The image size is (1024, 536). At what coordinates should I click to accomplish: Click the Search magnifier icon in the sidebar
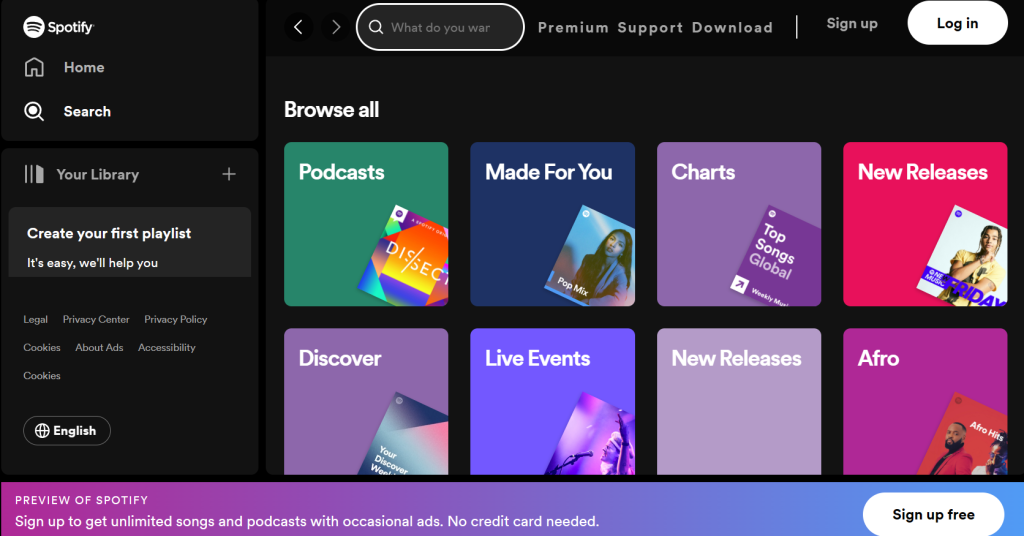(34, 112)
